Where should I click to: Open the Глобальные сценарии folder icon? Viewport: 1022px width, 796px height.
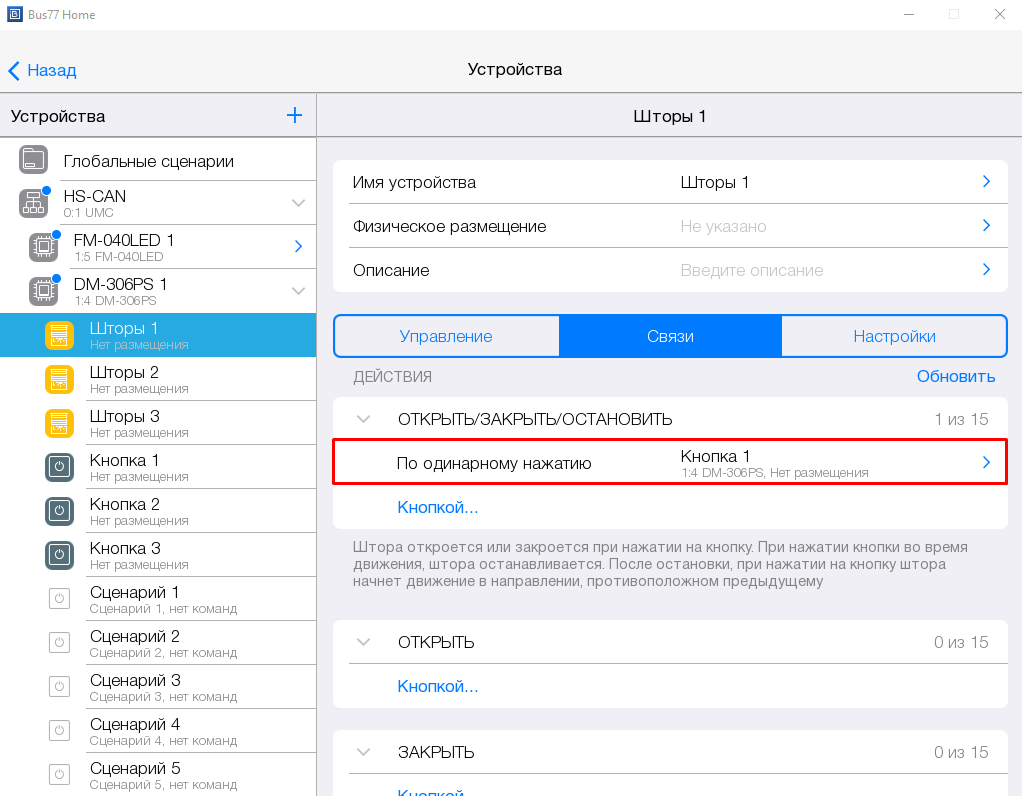(33, 160)
